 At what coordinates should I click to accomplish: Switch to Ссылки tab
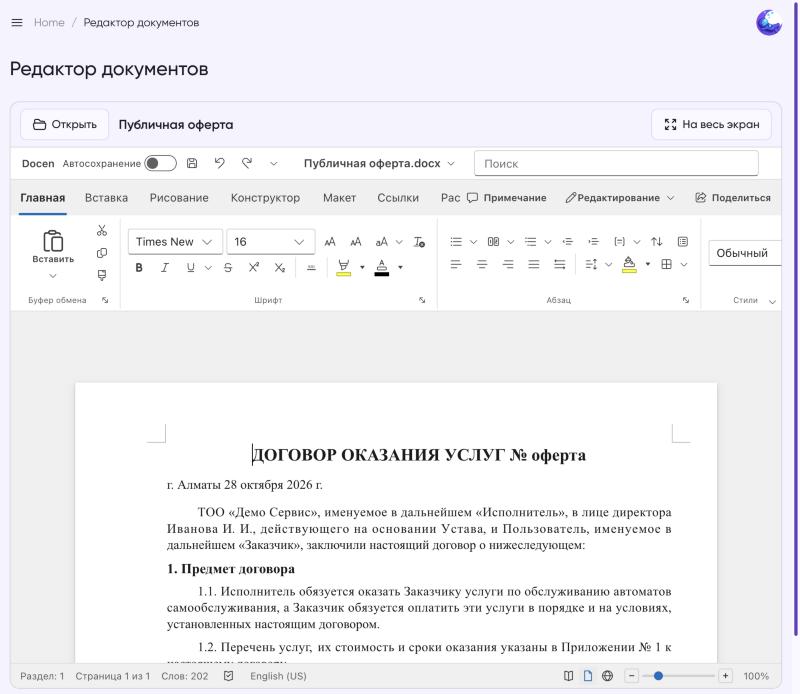[x=398, y=198]
